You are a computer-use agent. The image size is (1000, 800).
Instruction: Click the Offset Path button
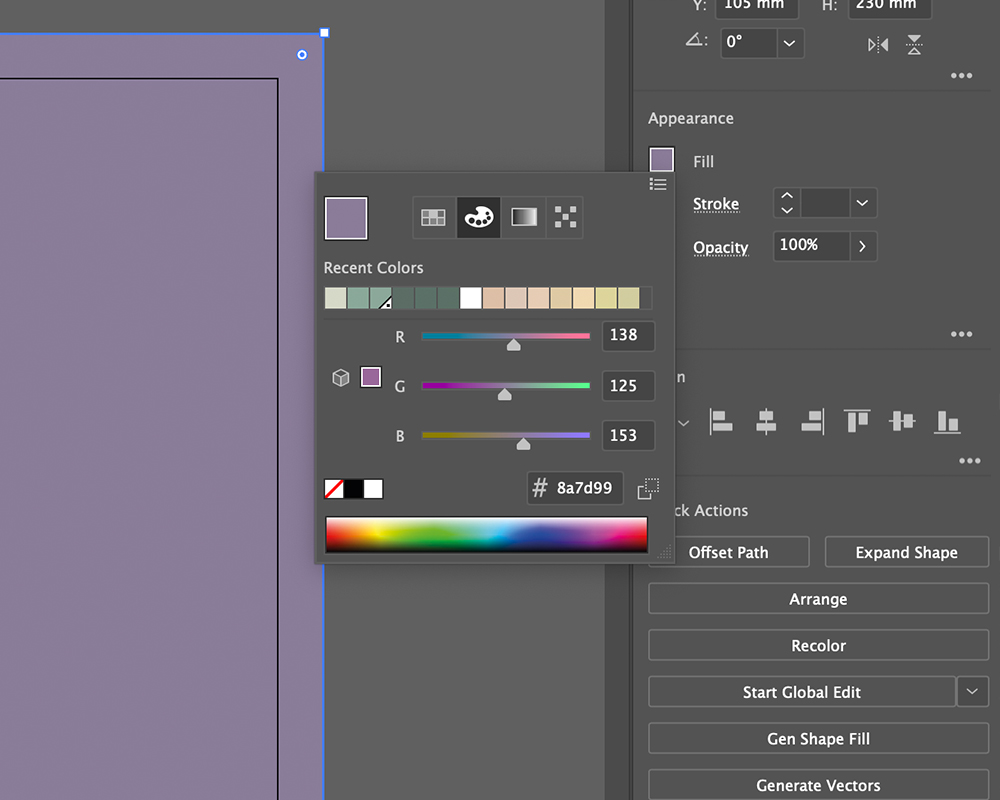tap(729, 552)
